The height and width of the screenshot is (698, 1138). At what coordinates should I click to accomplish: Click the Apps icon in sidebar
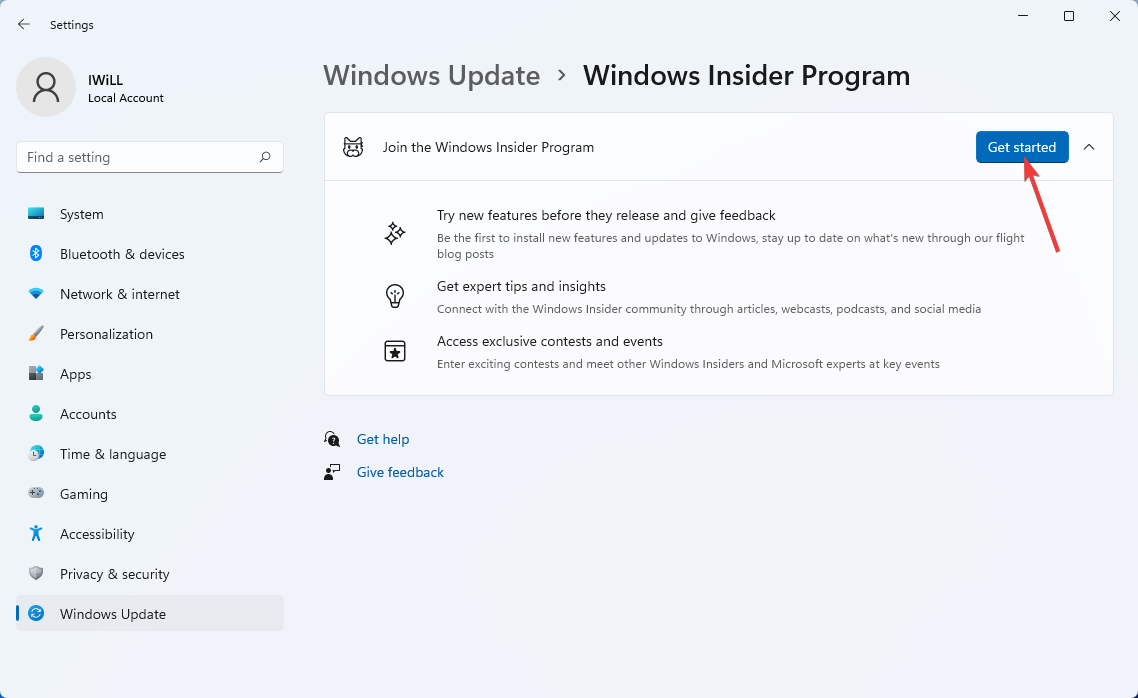point(36,373)
